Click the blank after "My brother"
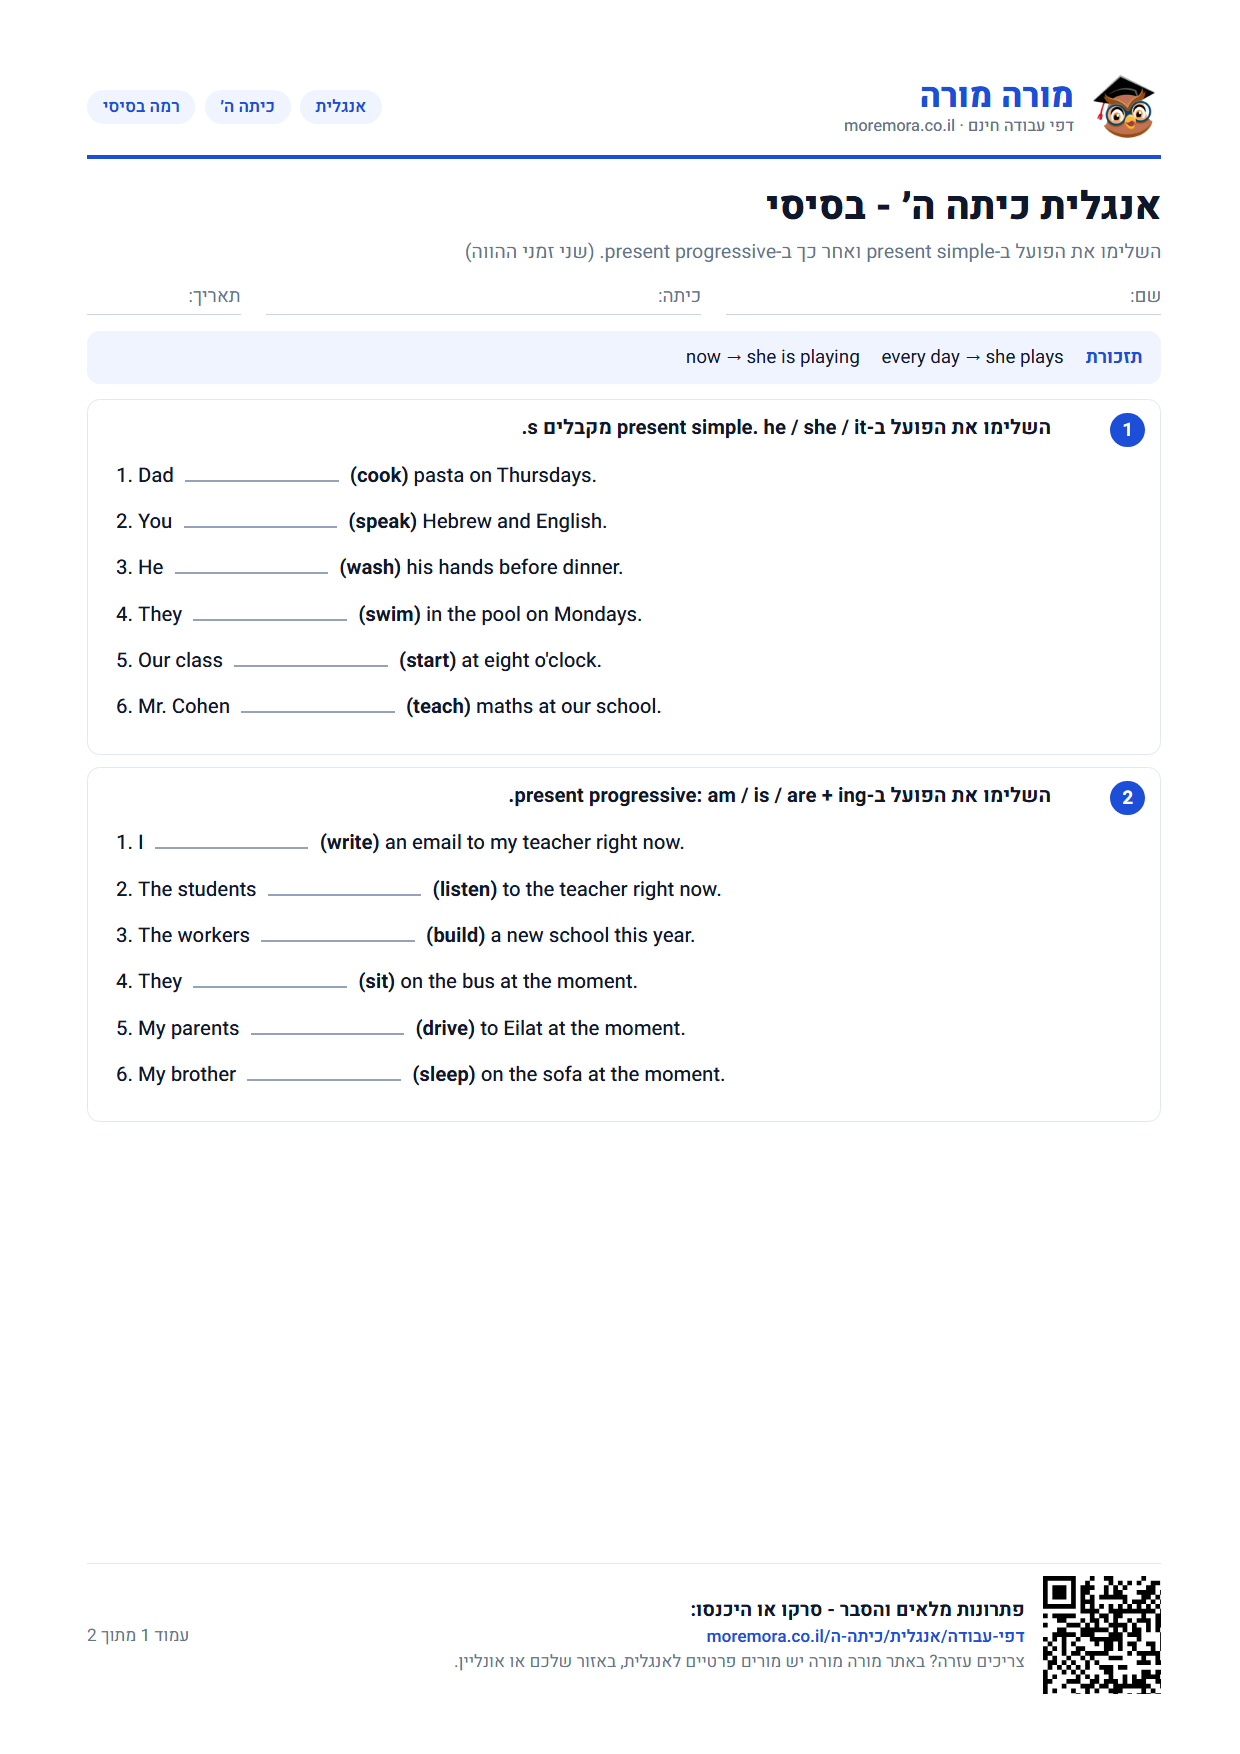The width and height of the screenshot is (1240, 1754). click(324, 1075)
